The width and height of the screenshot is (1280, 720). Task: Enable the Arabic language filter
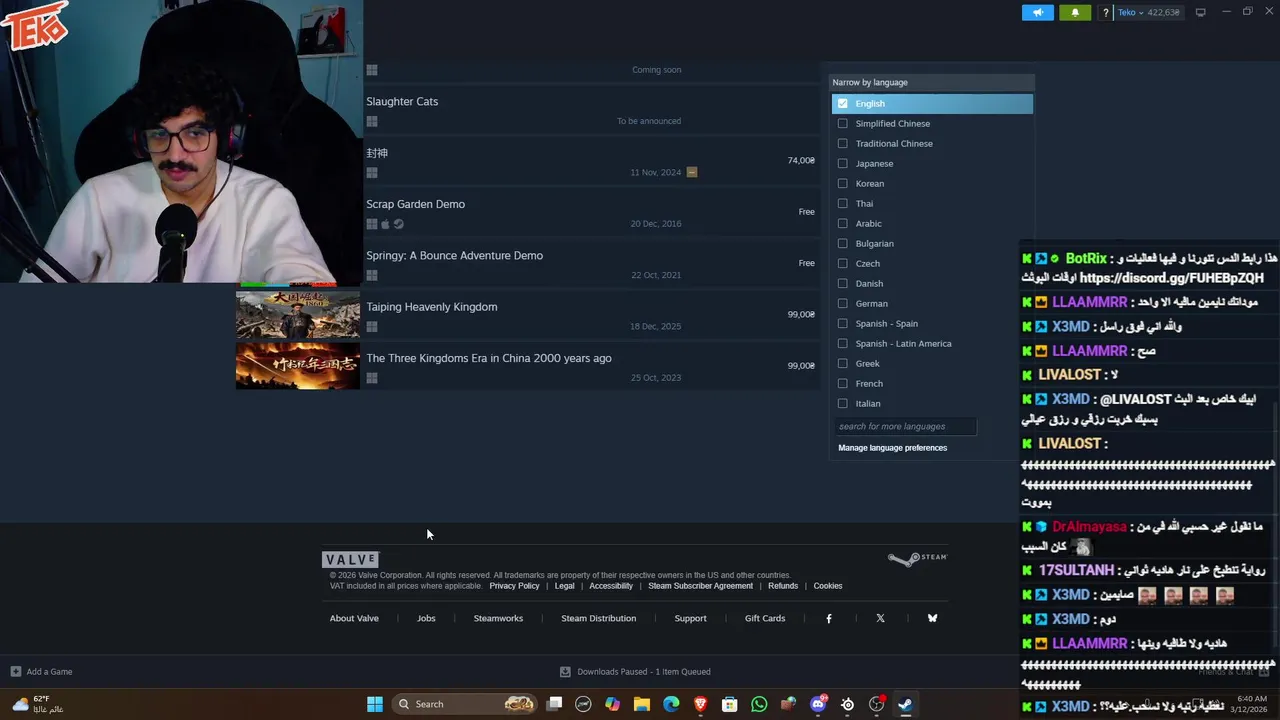click(x=842, y=223)
